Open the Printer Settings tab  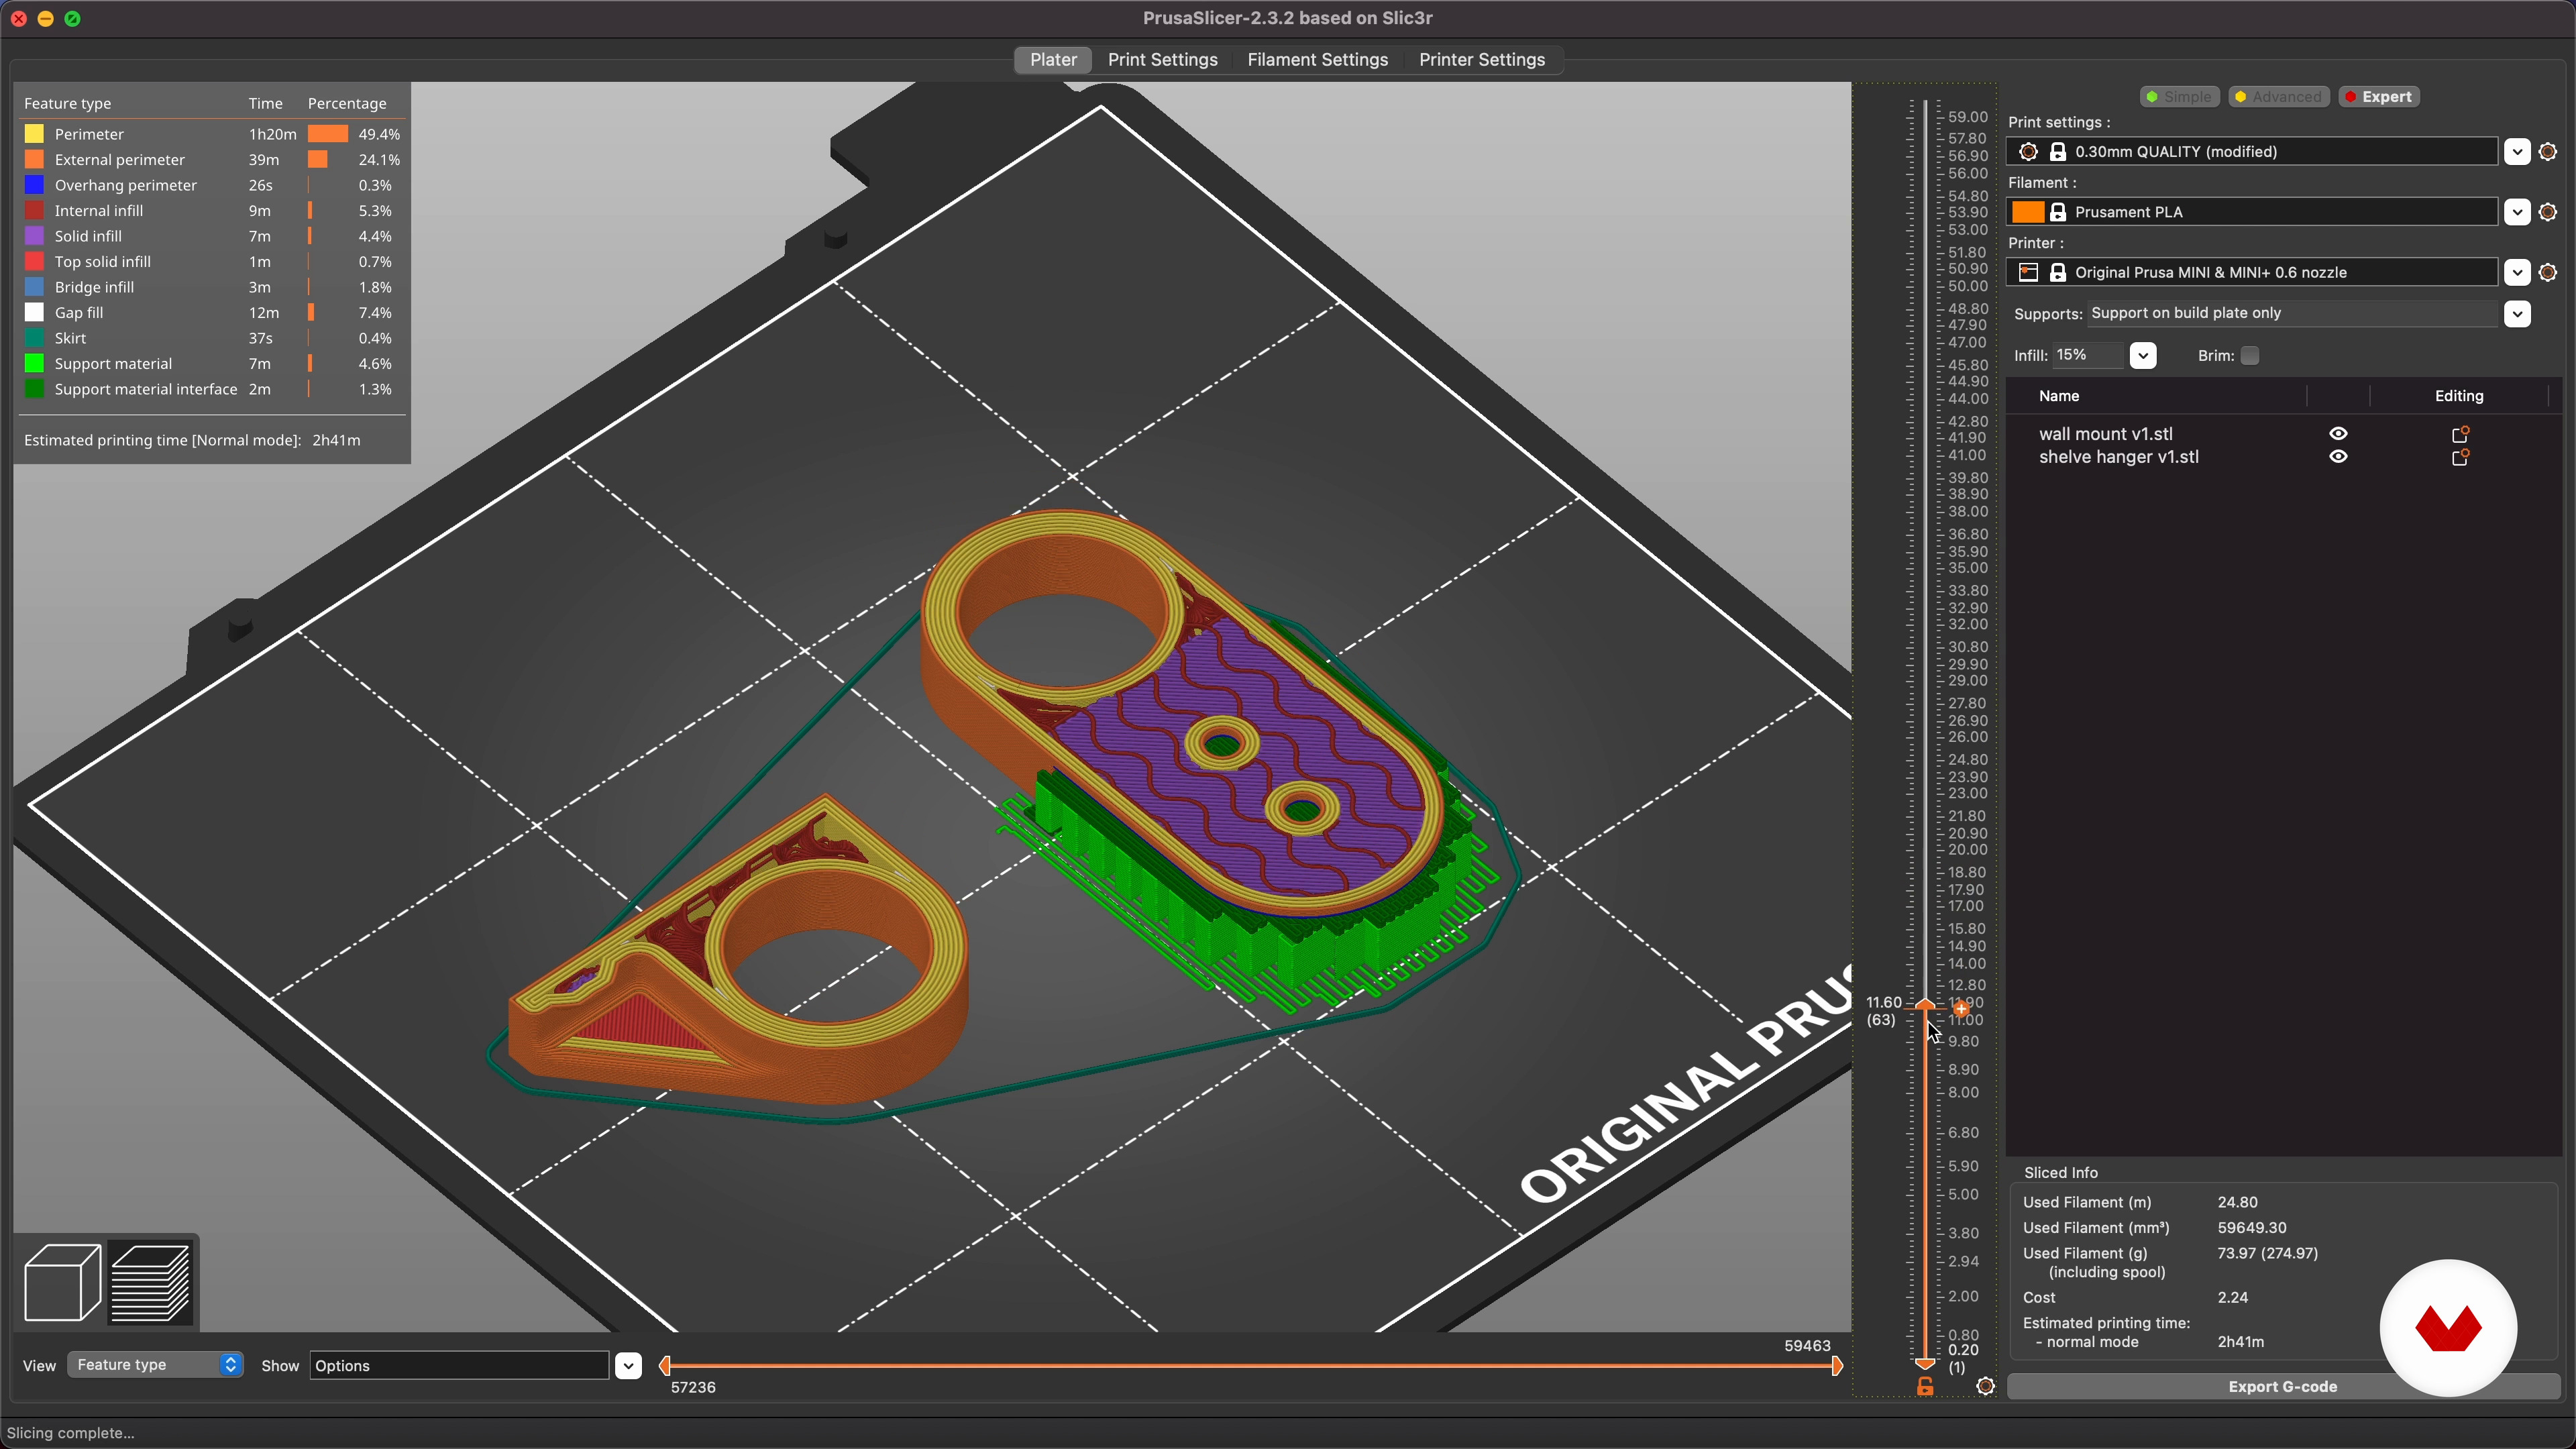pyautogui.click(x=1481, y=60)
